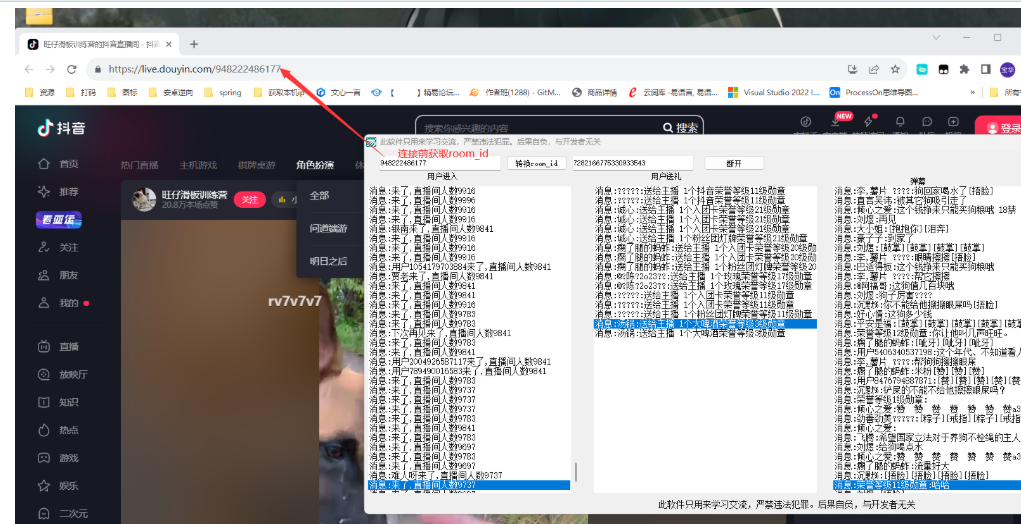Image resolution: width=1021 pixels, height=524 pixels.
Task: Click the 抖音 logo
Action: click(x=61, y=128)
